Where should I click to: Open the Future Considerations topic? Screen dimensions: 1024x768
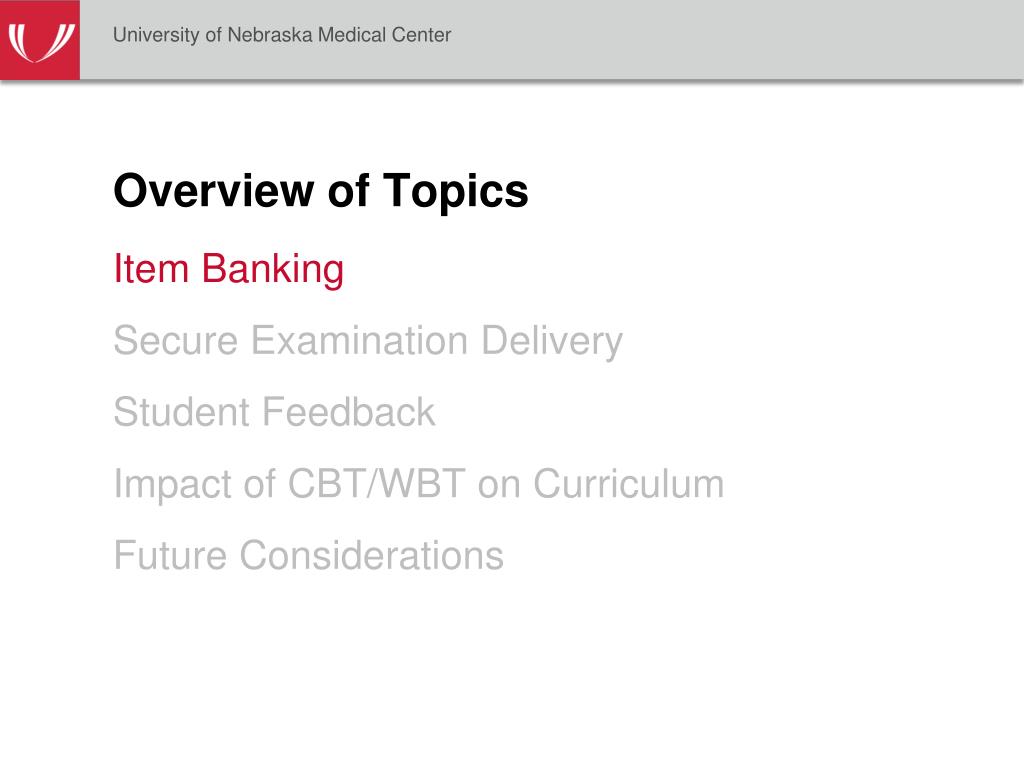tap(308, 556)
